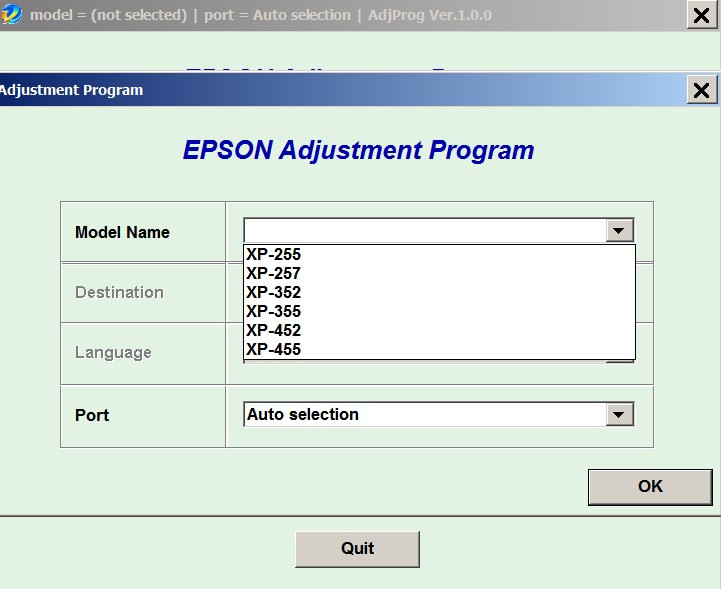Click the EPSON Adjustment Program heading

(x=358, y=150)
